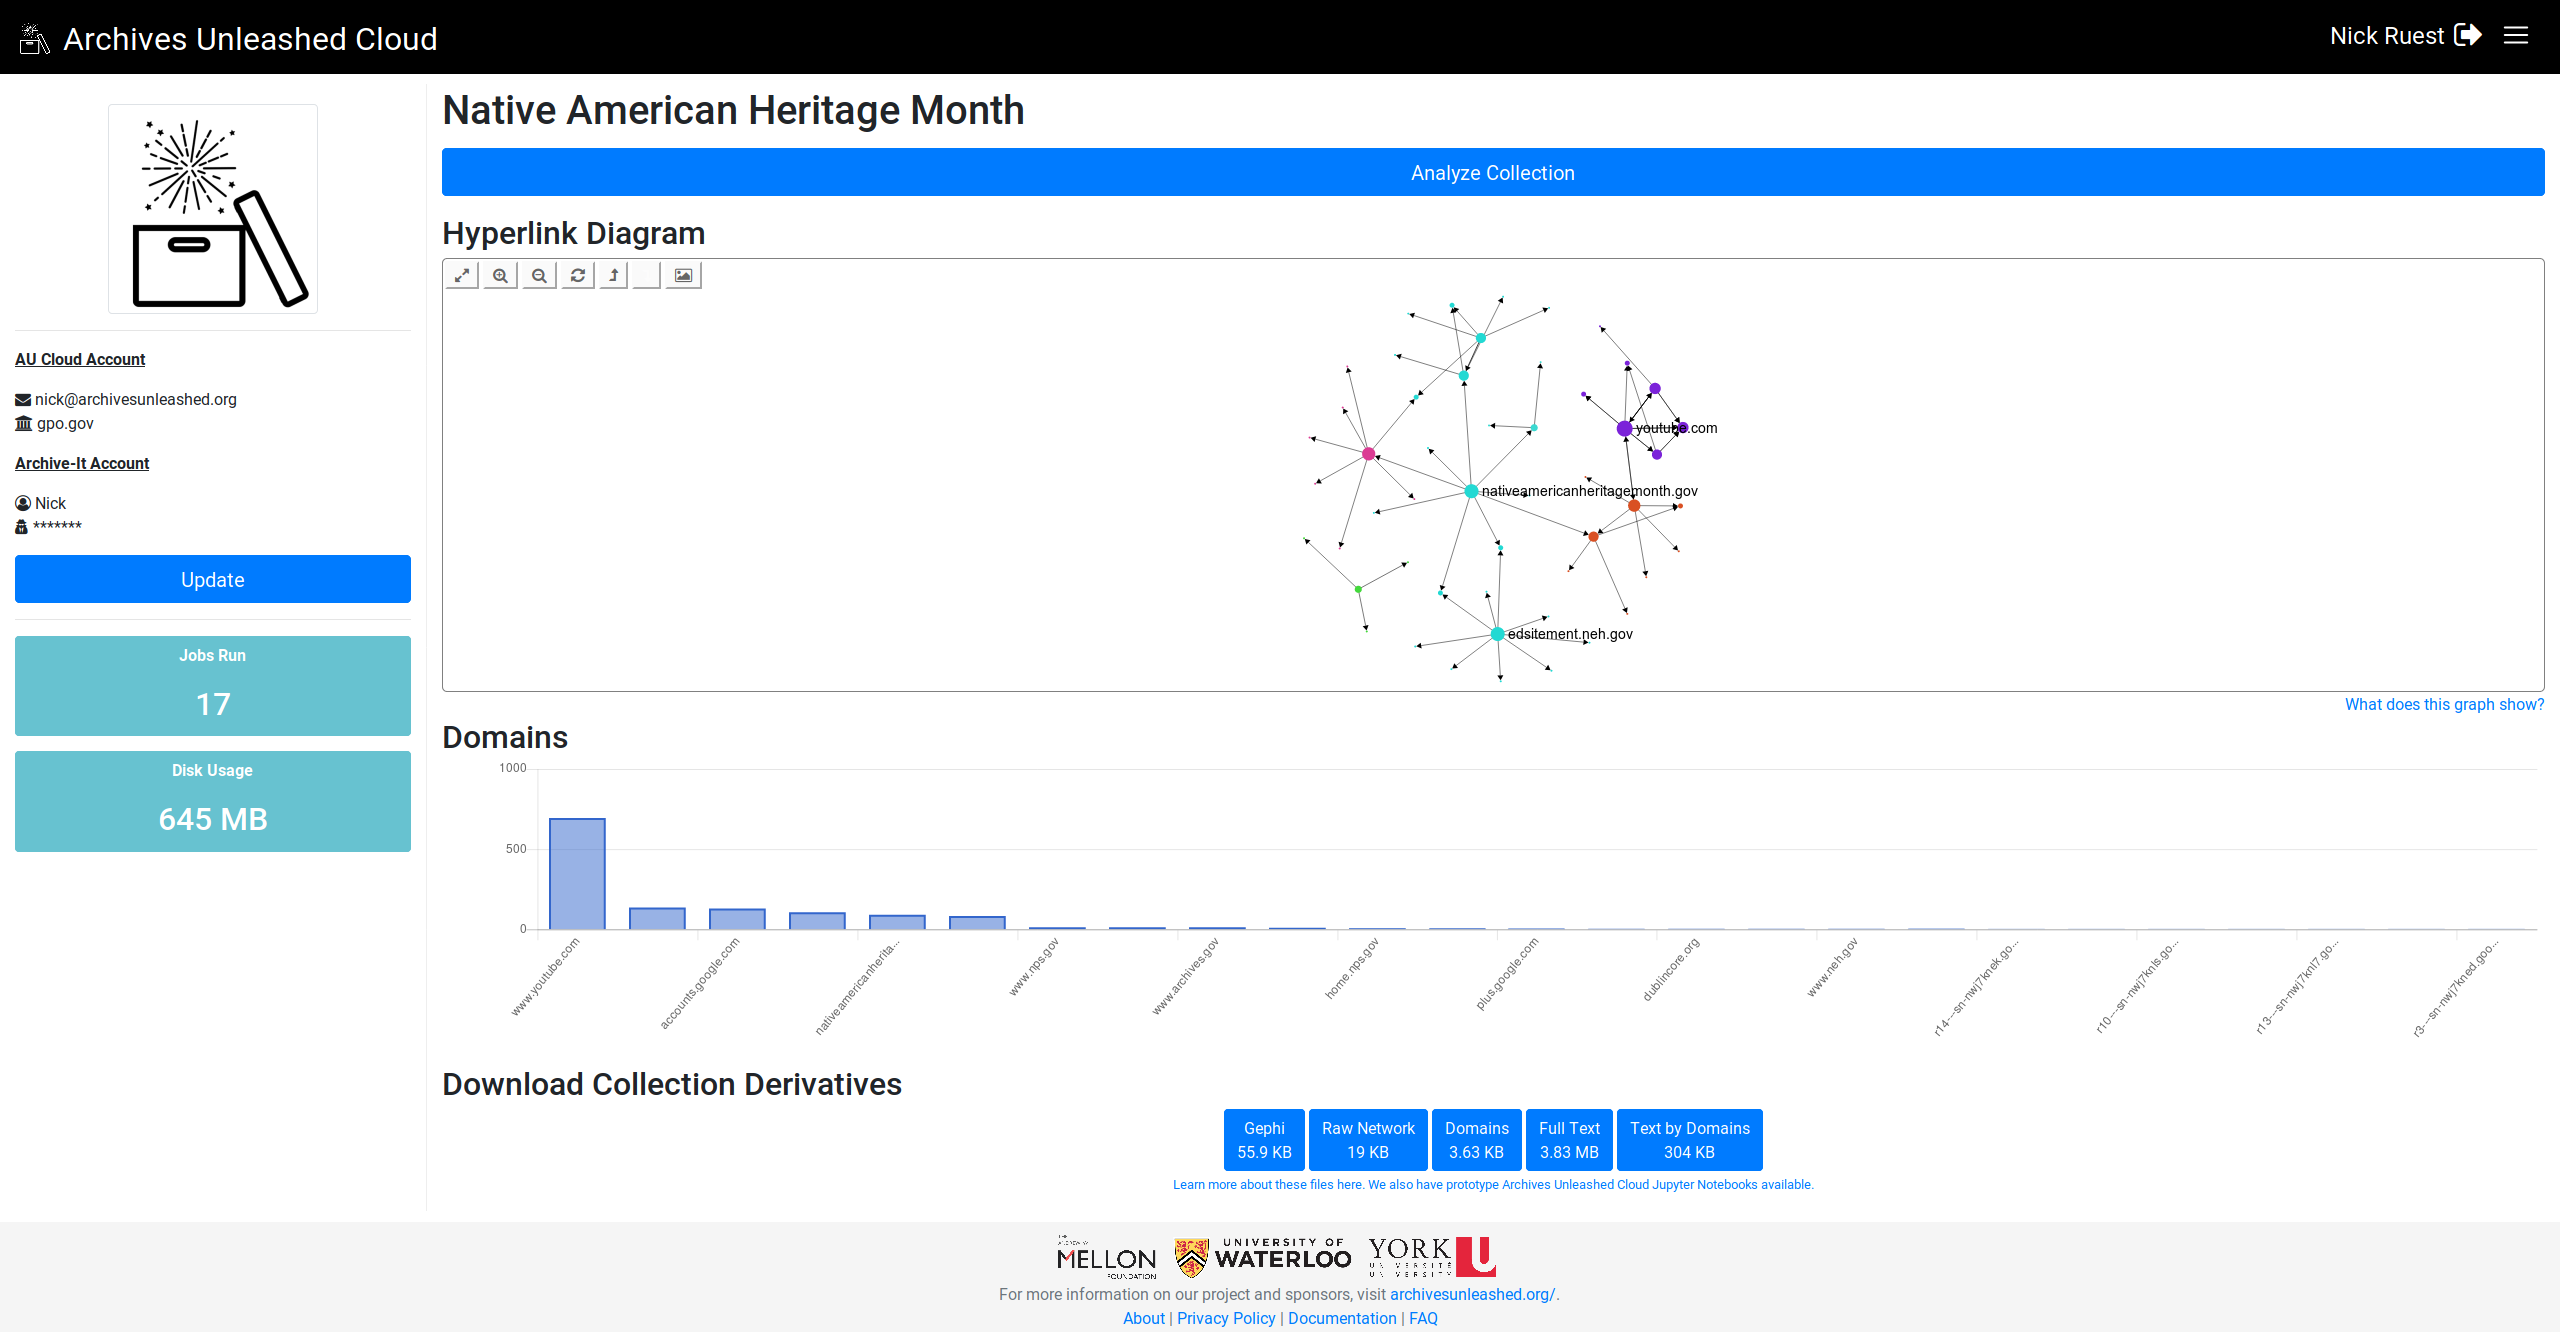Download the Full Text 3.83 MB file
This screenshot has width=2560, height=1332.
[x=1569, y=1140]
